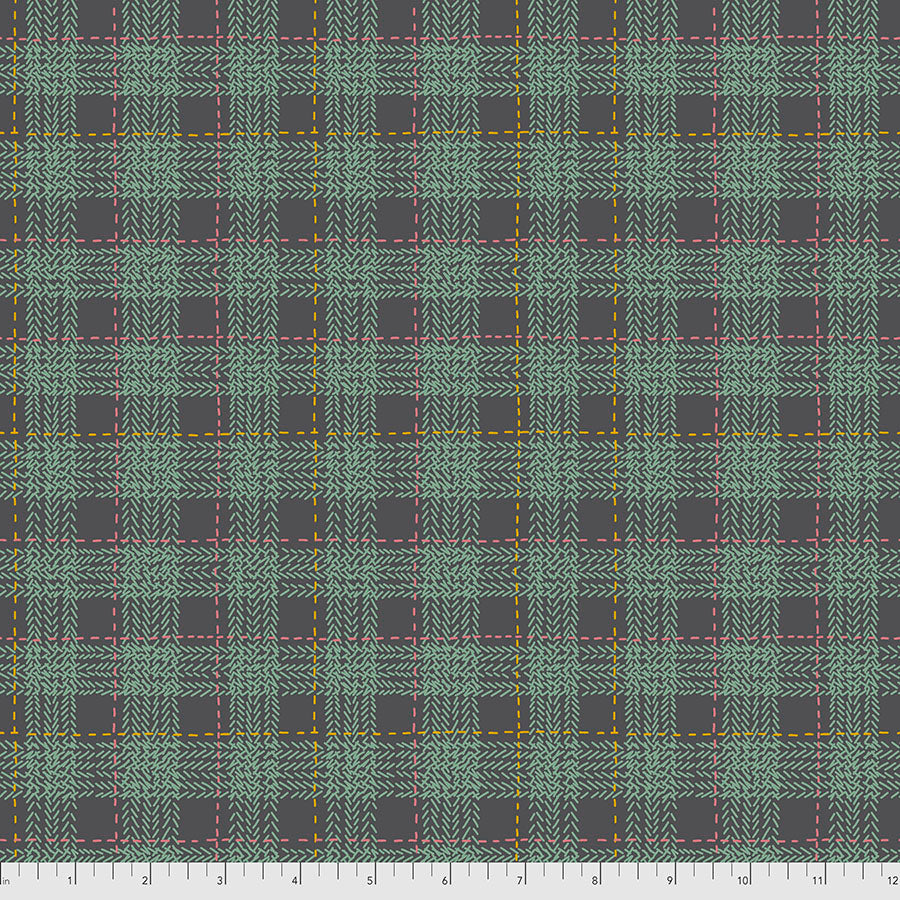Click the number 9 on the ruler

[x=669, y=882]
